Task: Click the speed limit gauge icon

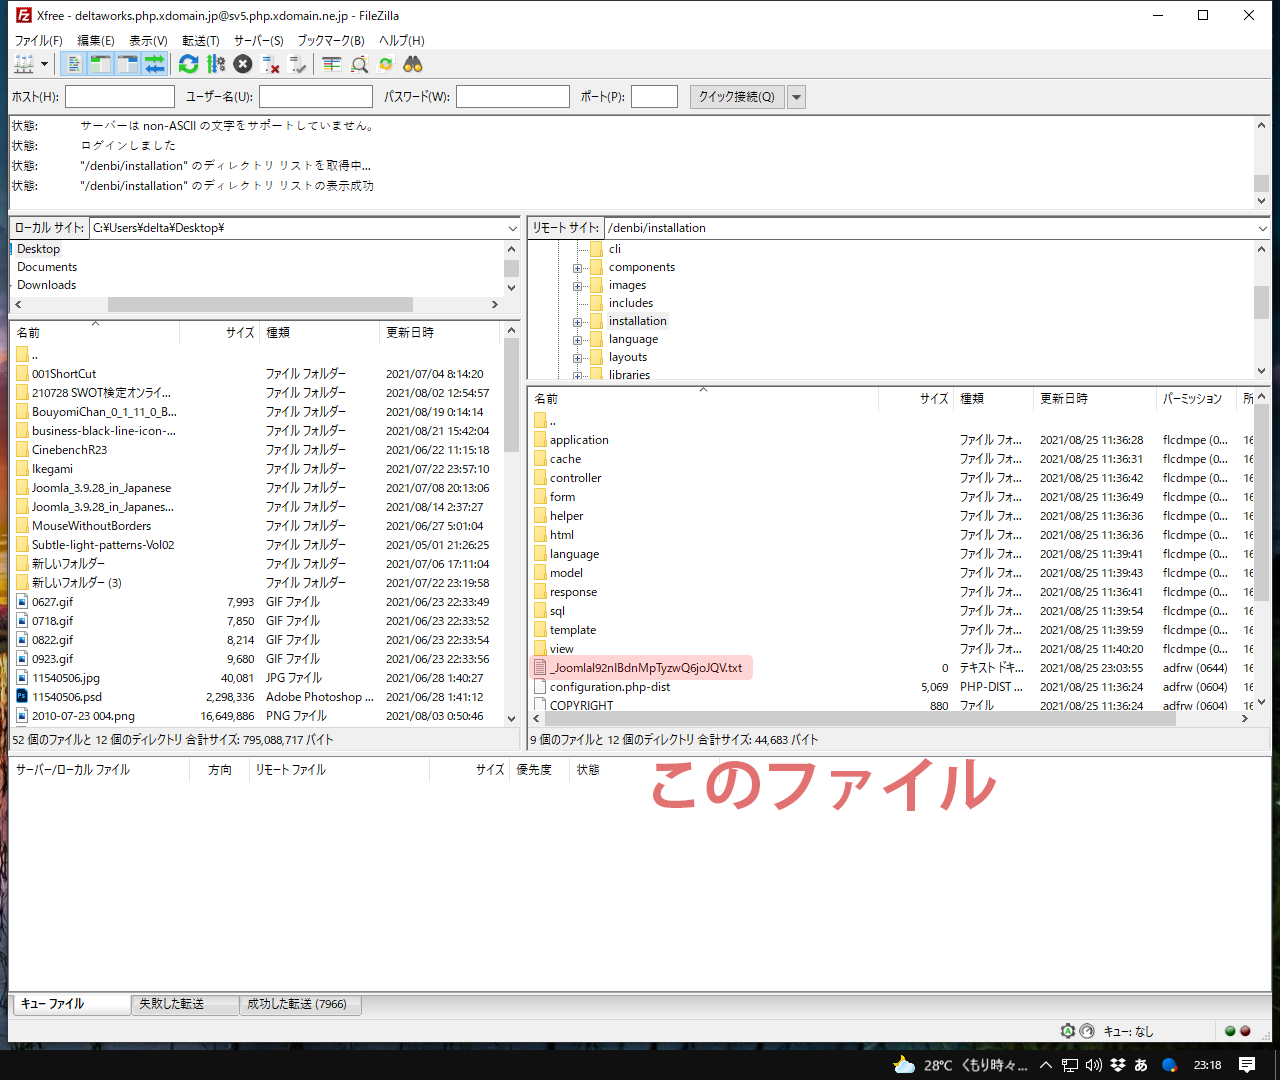Action: tap(1067, 1031)
